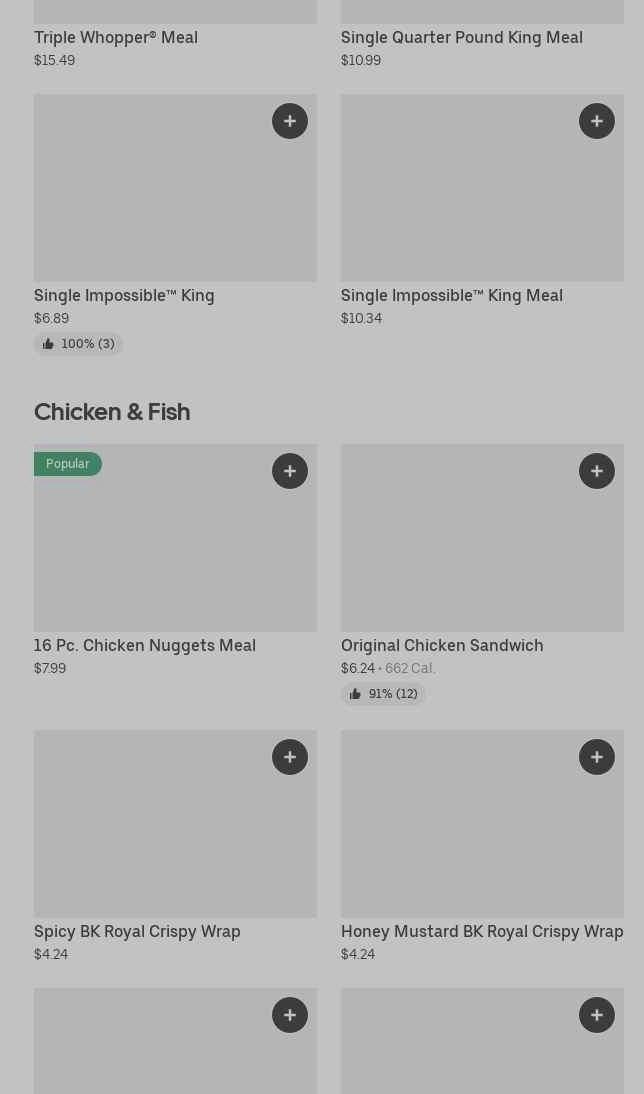Open Single Quarter Pound King Meal

pos(461,37)
